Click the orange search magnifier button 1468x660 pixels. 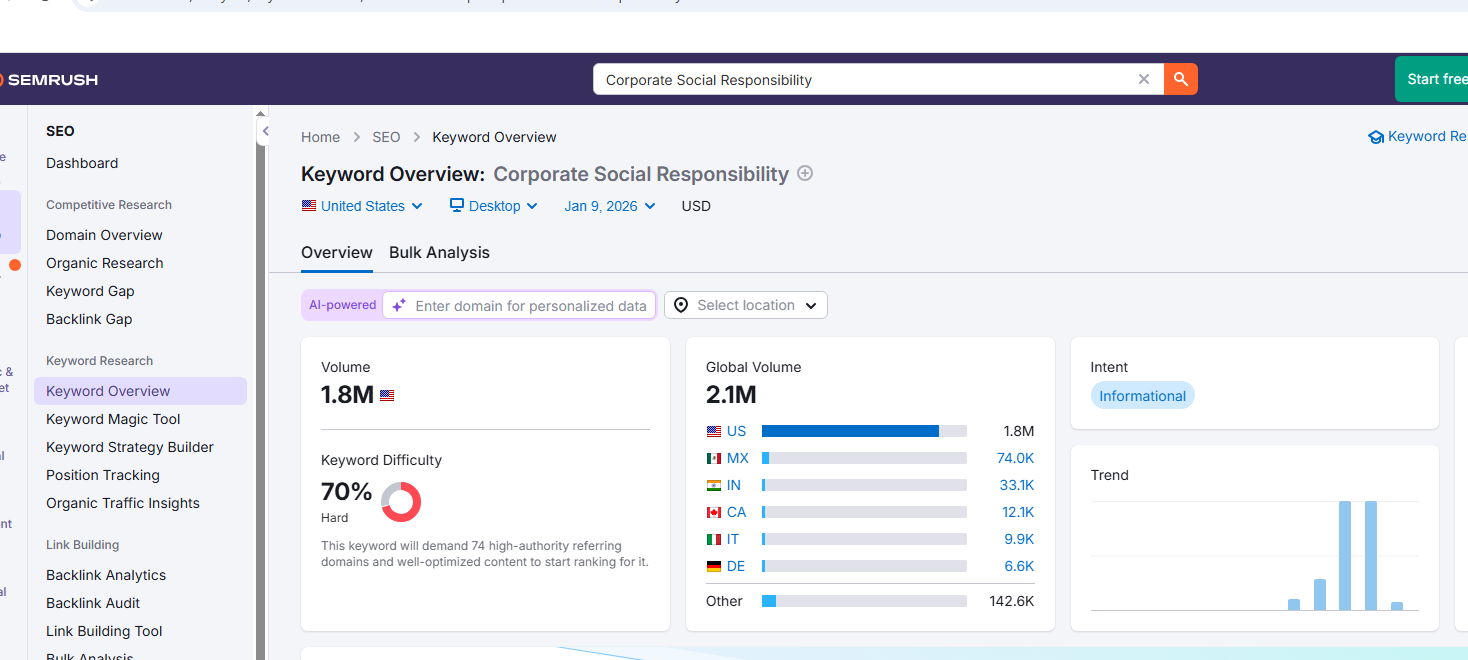1181,79
